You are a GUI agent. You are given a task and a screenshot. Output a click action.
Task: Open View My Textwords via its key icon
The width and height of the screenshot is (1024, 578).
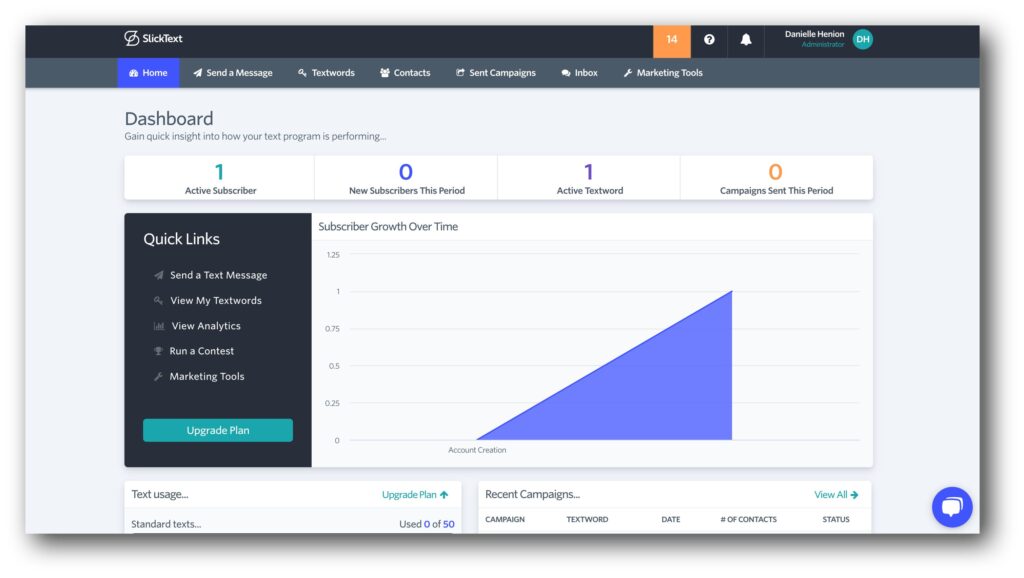pyautogui.click(x=157, y=300)
